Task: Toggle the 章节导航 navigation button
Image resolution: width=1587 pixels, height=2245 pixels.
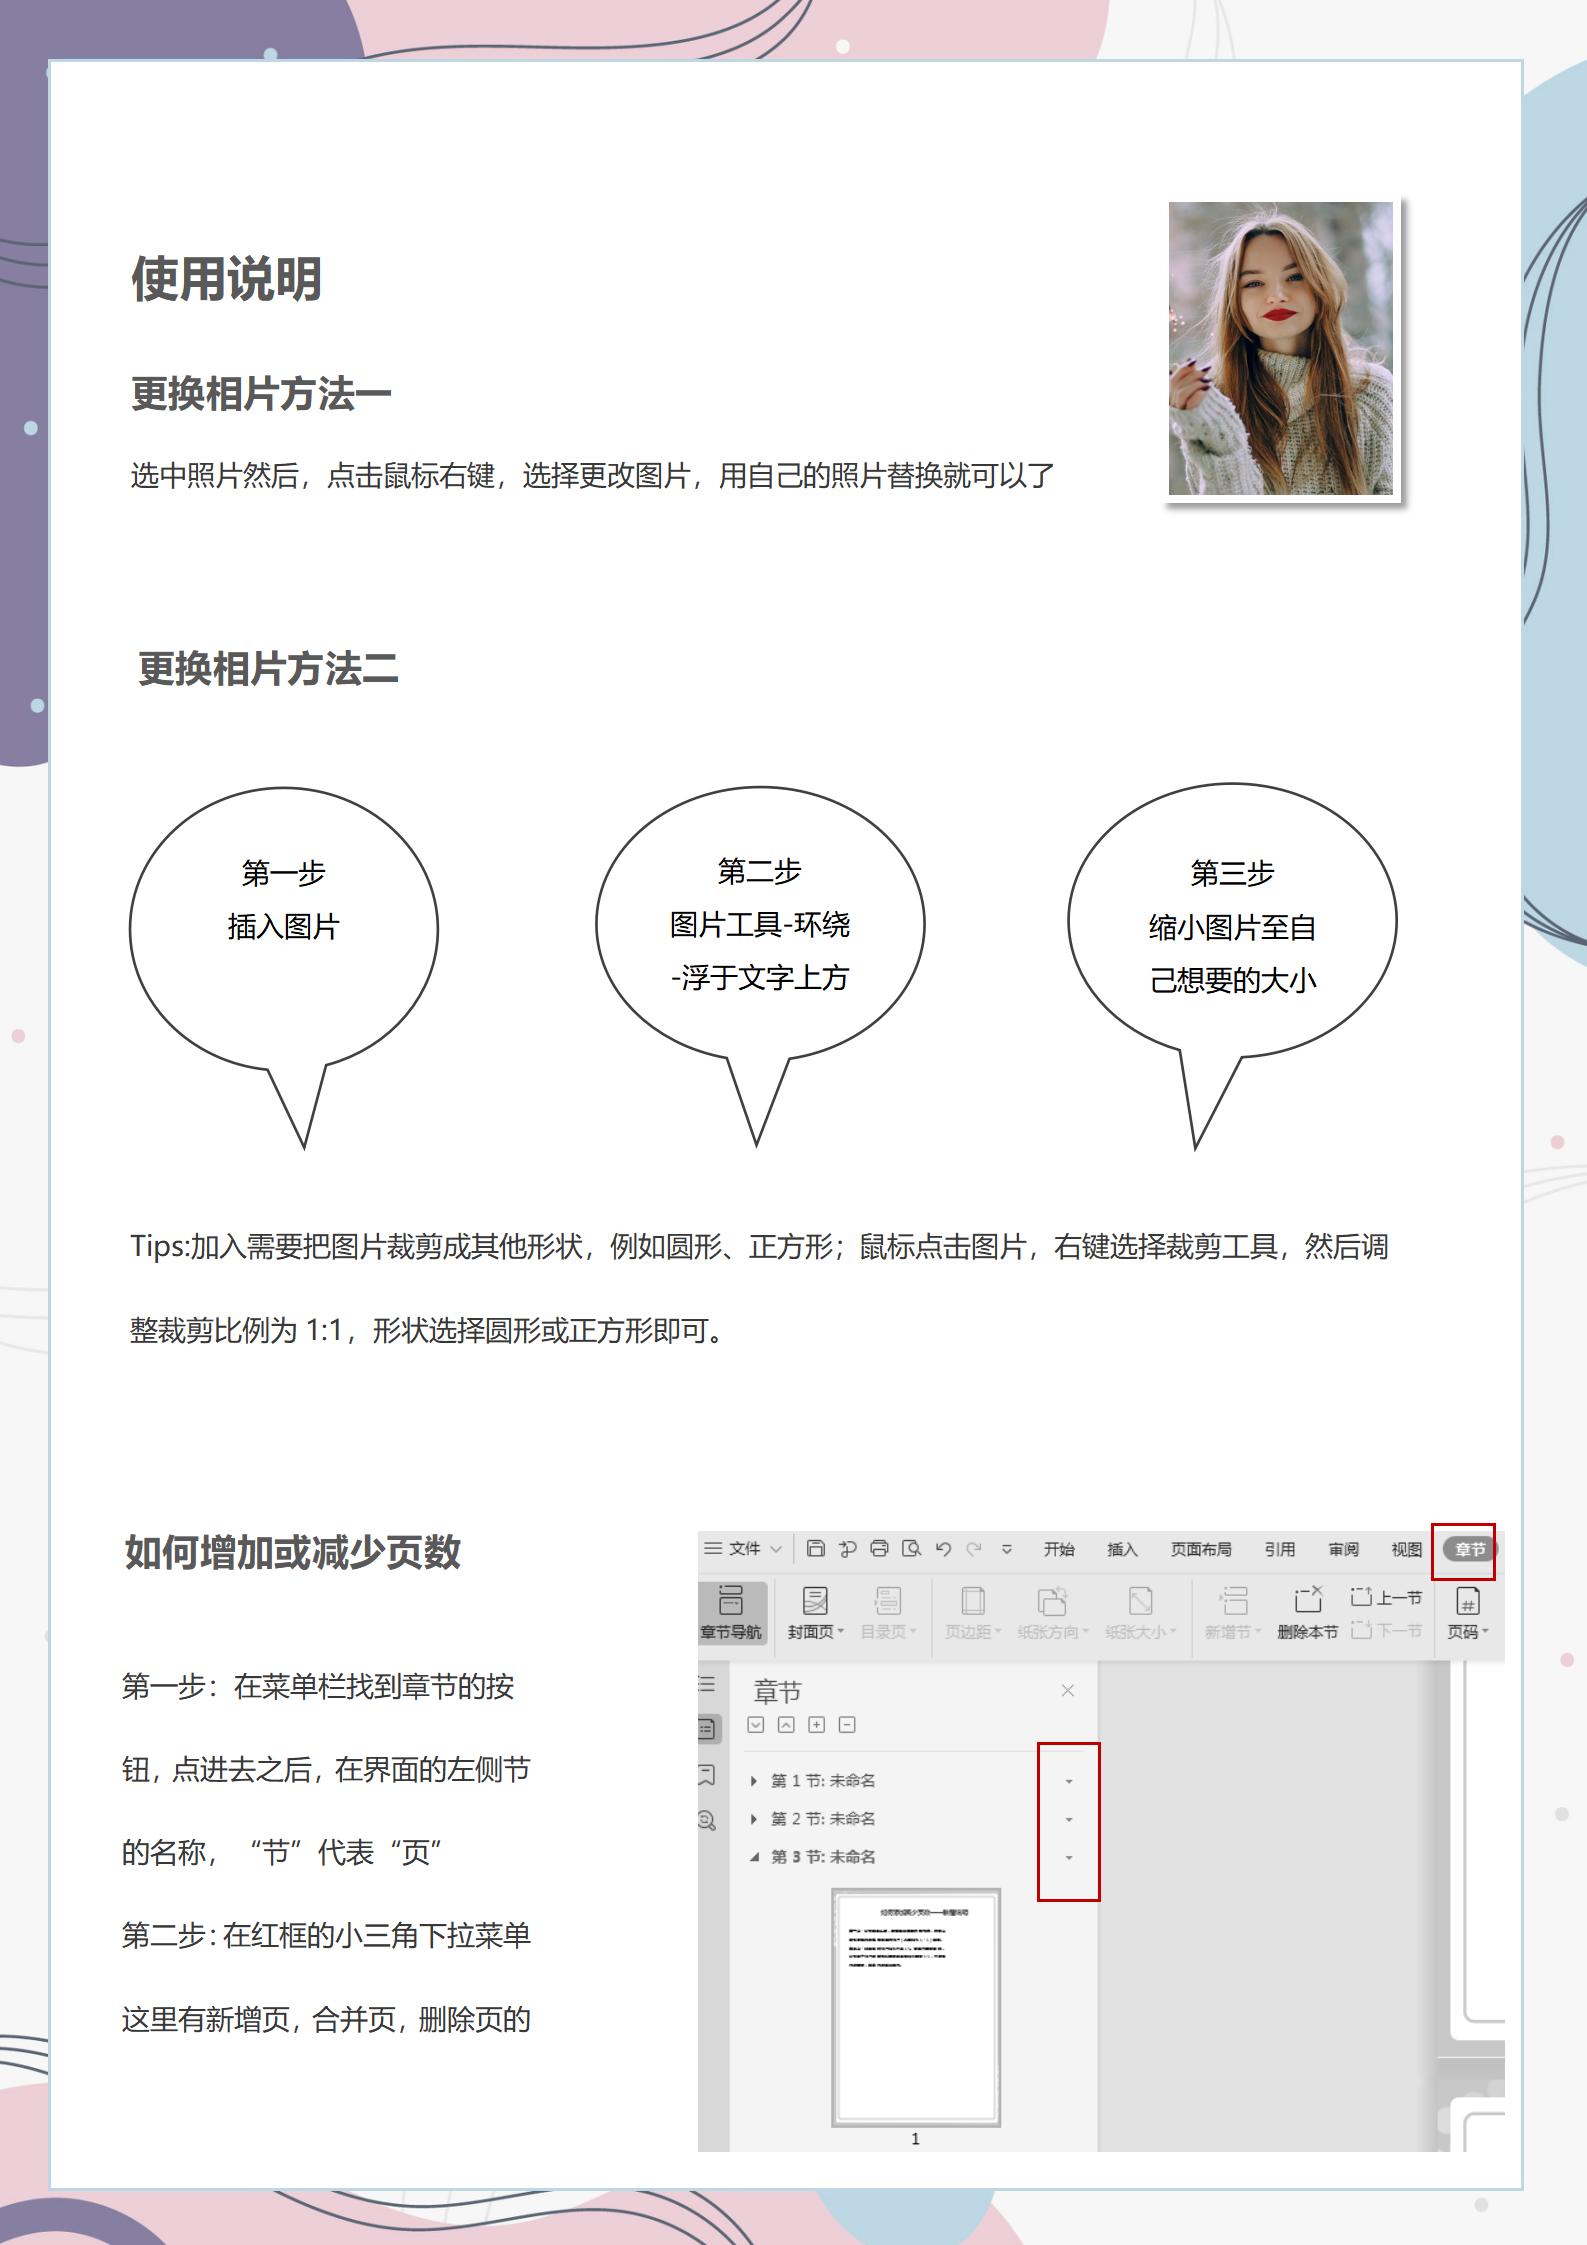Action: [731, 1611]
